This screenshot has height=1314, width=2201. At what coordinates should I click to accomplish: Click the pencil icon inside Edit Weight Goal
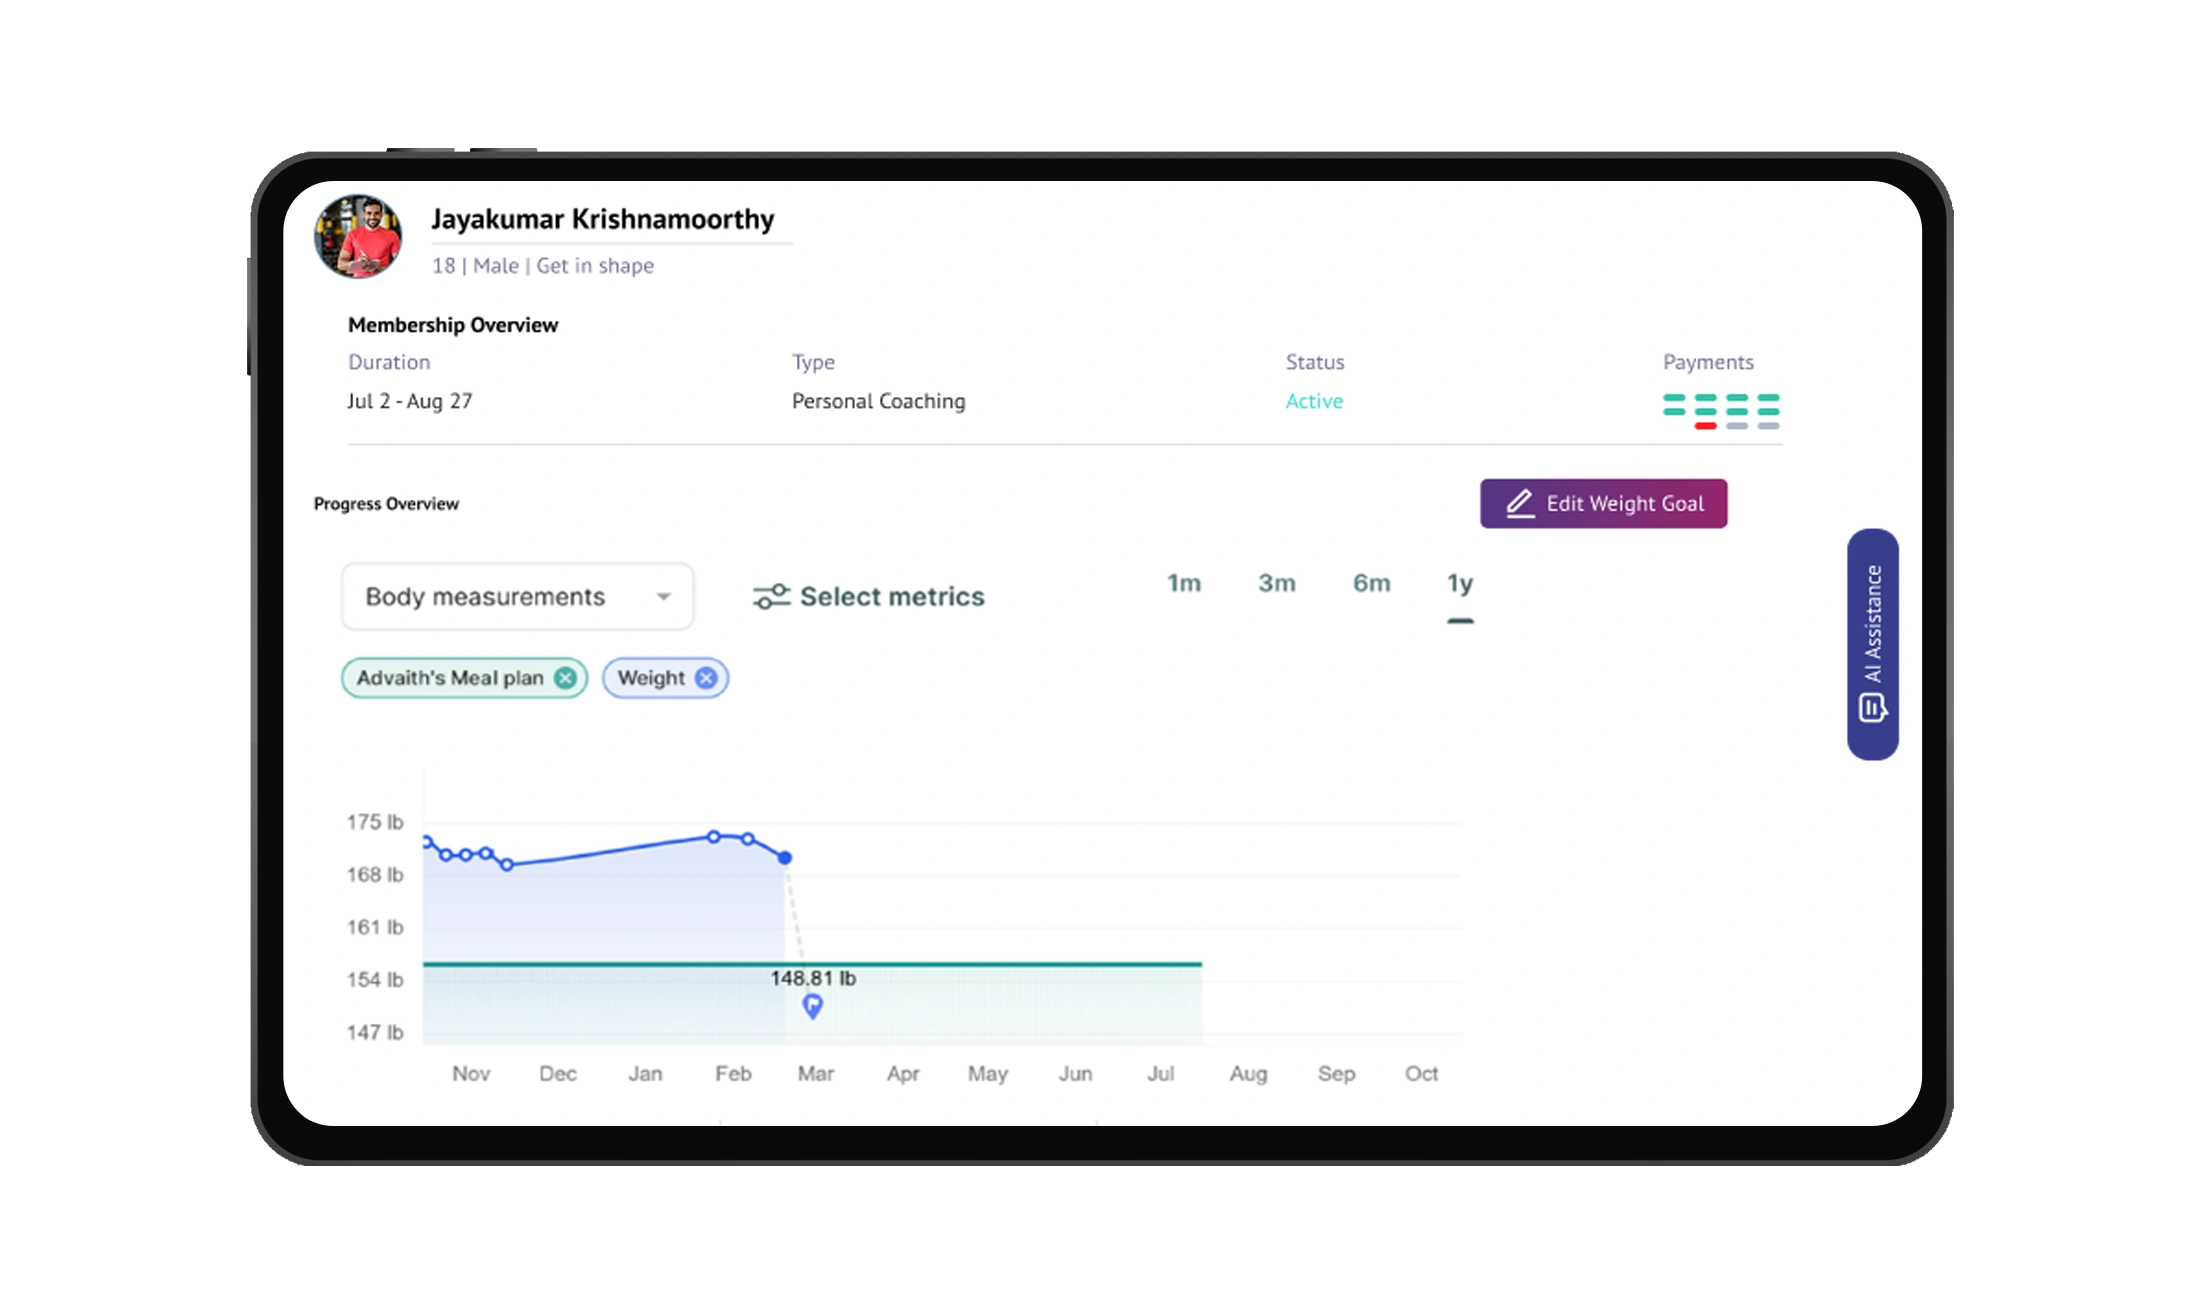[1521, 504]
